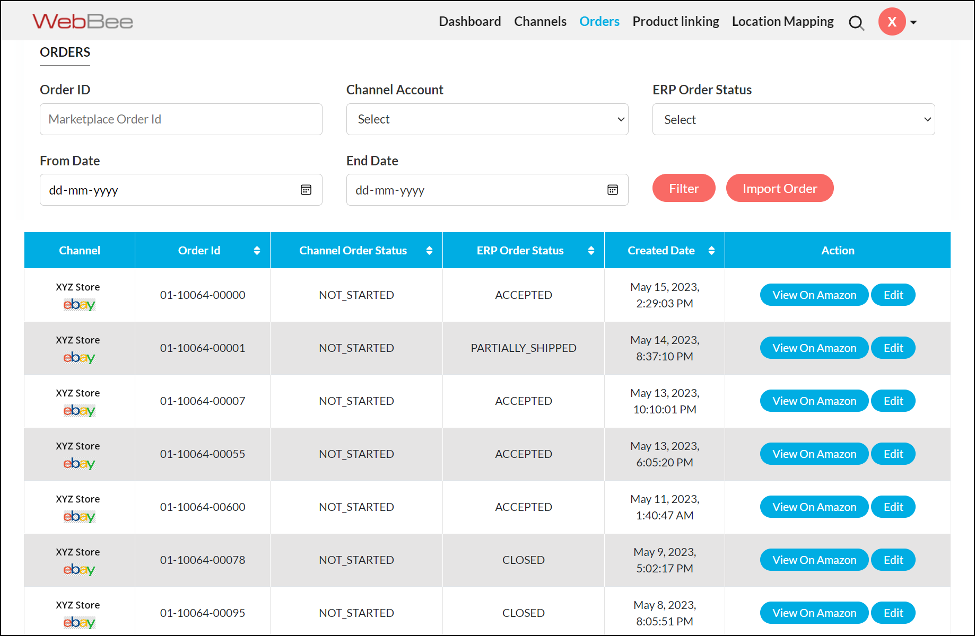Click eBay logo for order 01-10064-00001
The image size is (977, 637).
(x=79, y=357)
